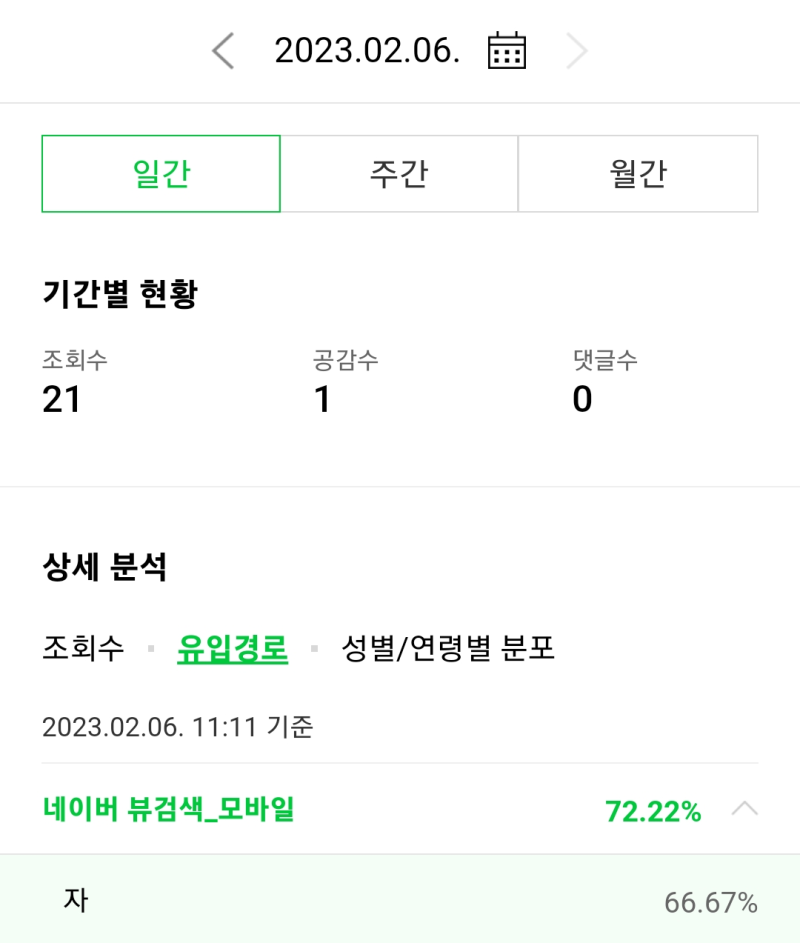Go to the next date with right arrow
This screenshot has width=800, height=943.
[577, 51]
